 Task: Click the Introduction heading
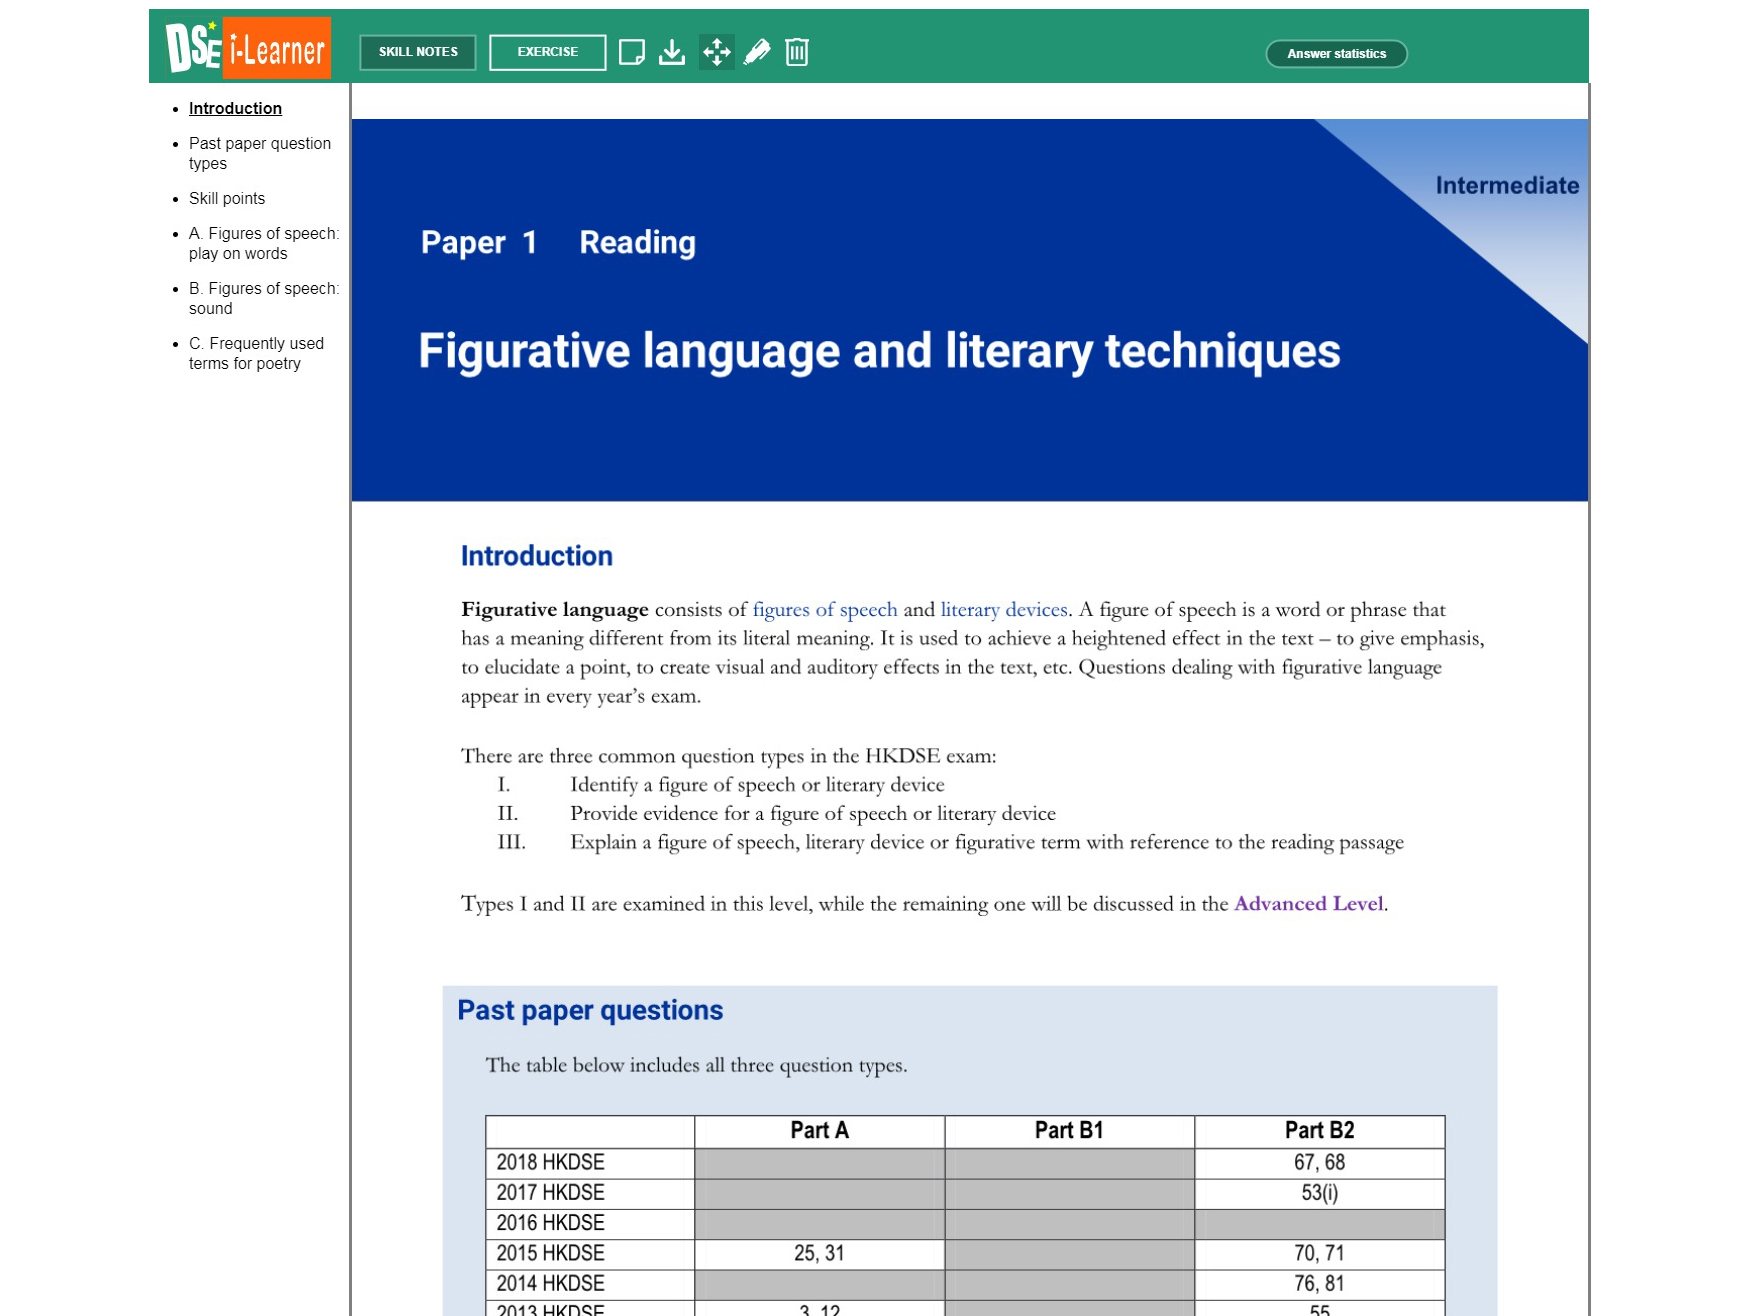537,556
